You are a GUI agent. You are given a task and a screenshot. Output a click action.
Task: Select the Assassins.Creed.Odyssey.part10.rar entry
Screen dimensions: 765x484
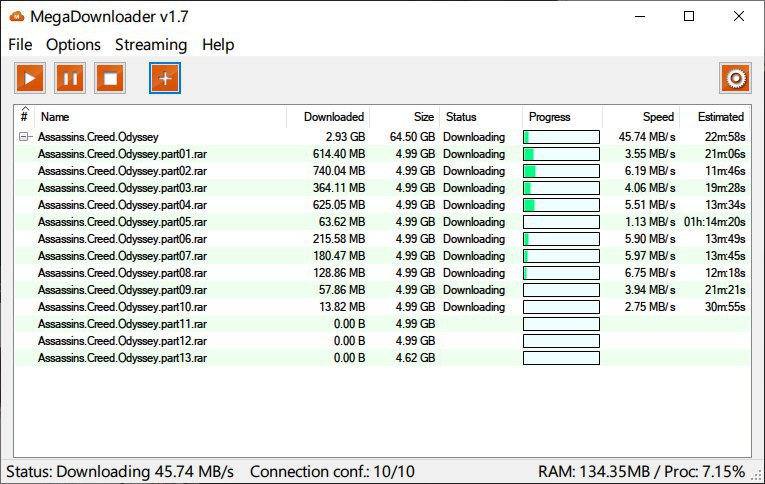click(x=122, y=307)
